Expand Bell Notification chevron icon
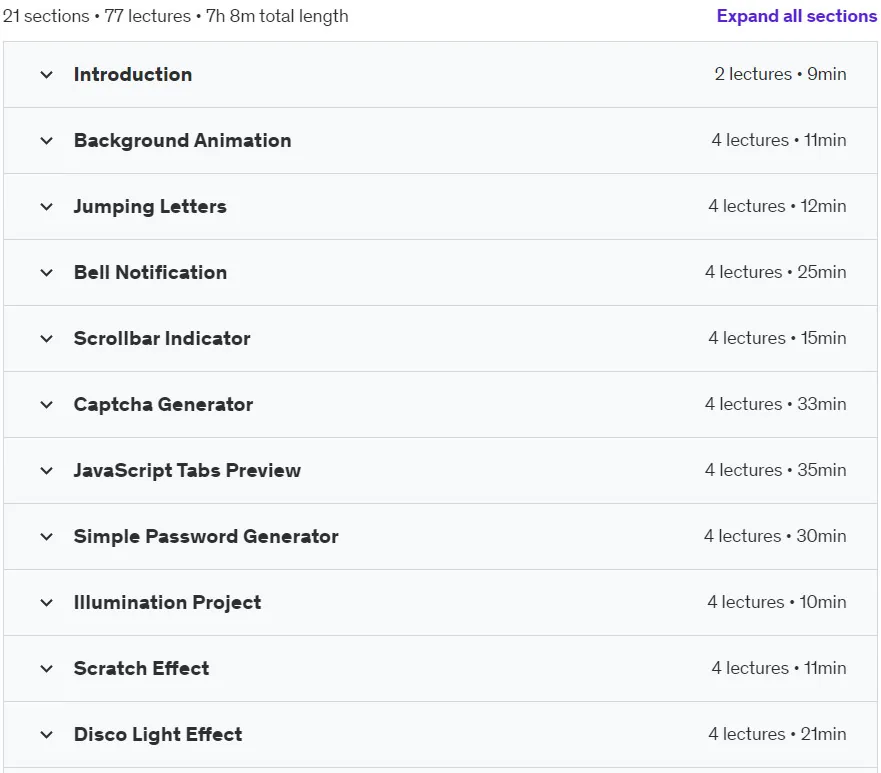The height and width of the screenshot is (773, 881). tap(47, 272)
